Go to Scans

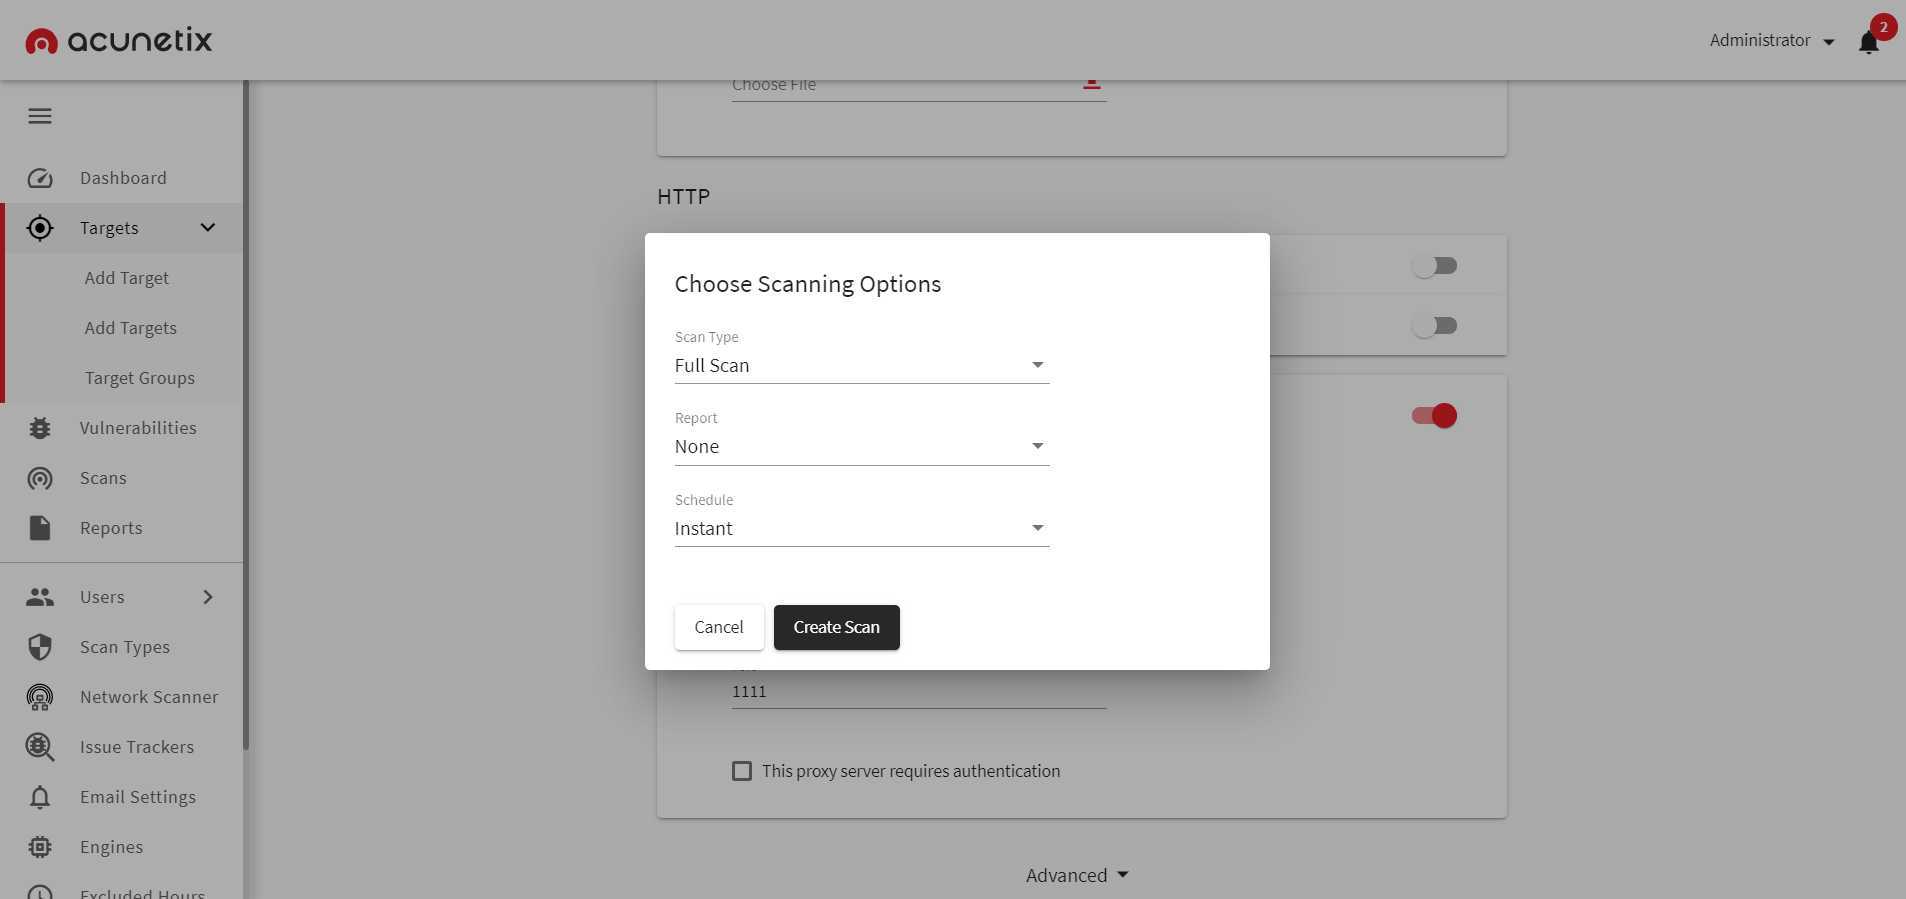[x=103, y=478]
